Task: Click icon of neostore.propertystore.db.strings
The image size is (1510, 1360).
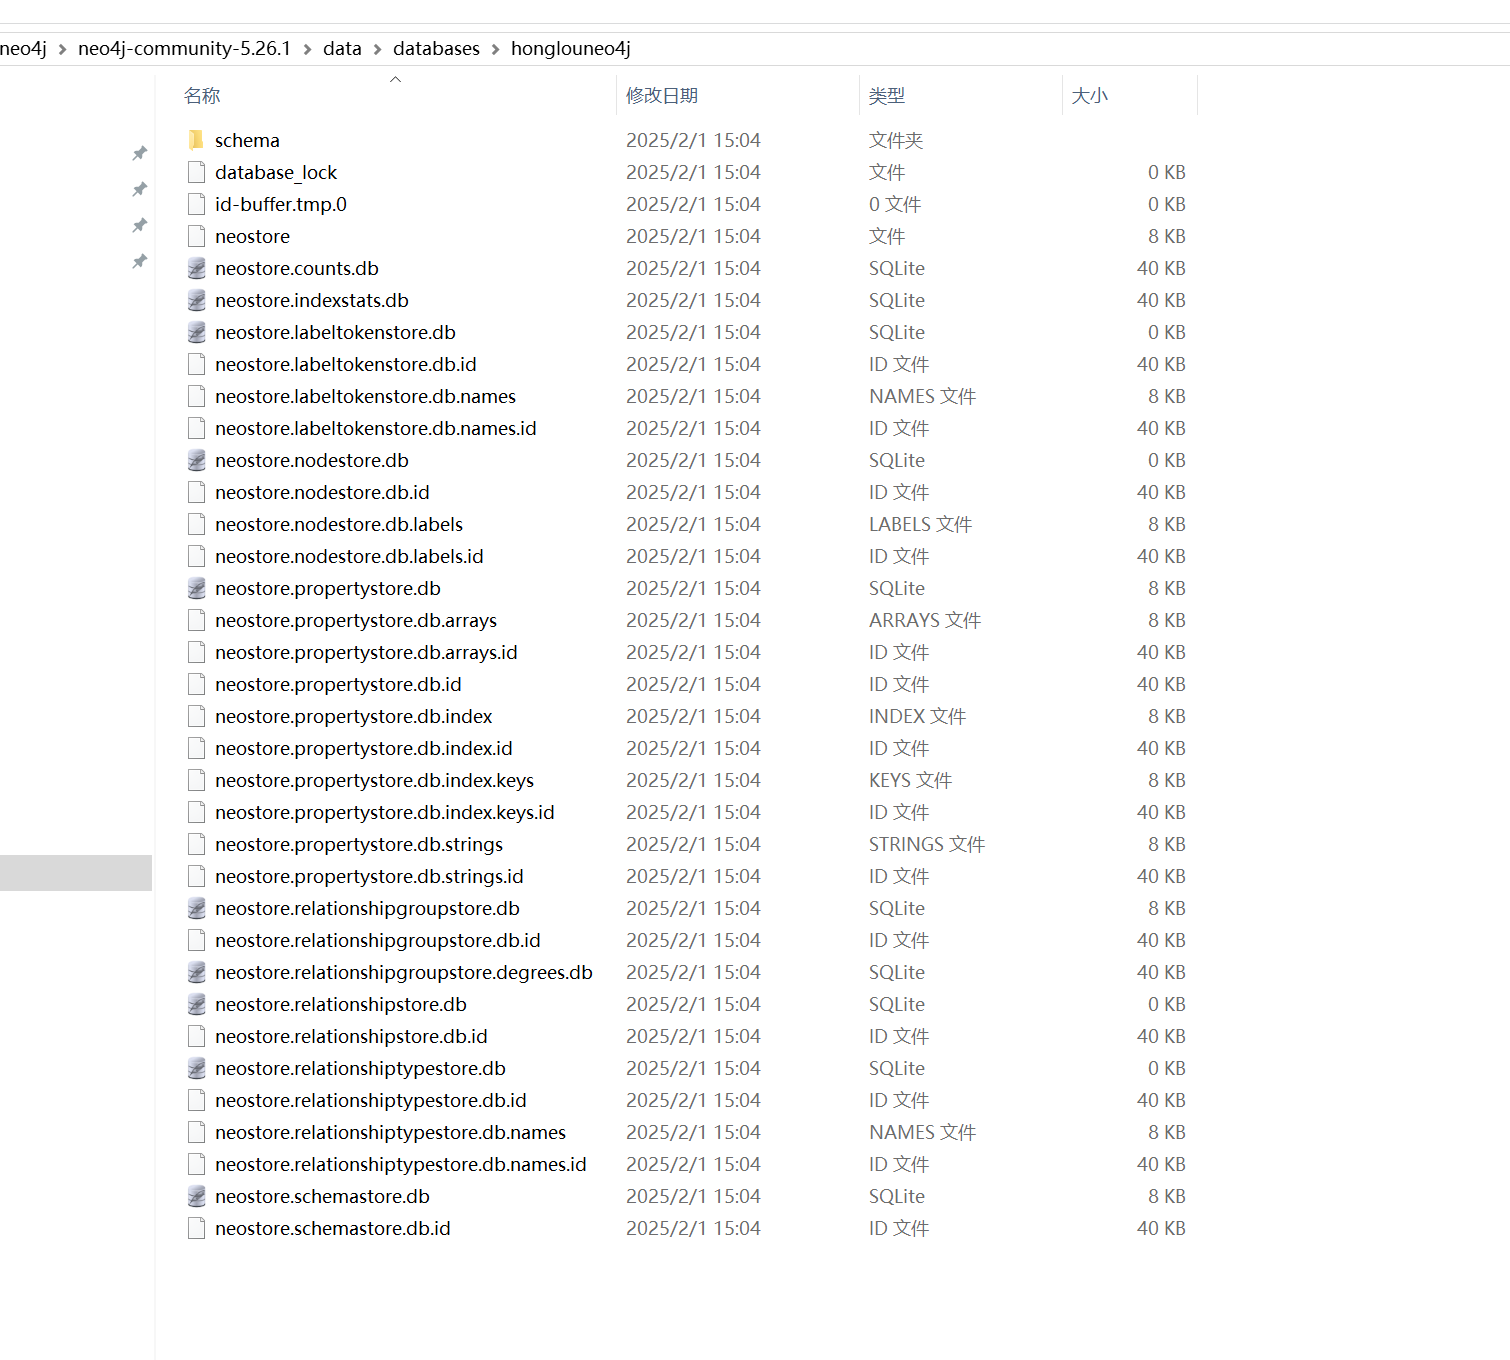Action: coord(196,844)
